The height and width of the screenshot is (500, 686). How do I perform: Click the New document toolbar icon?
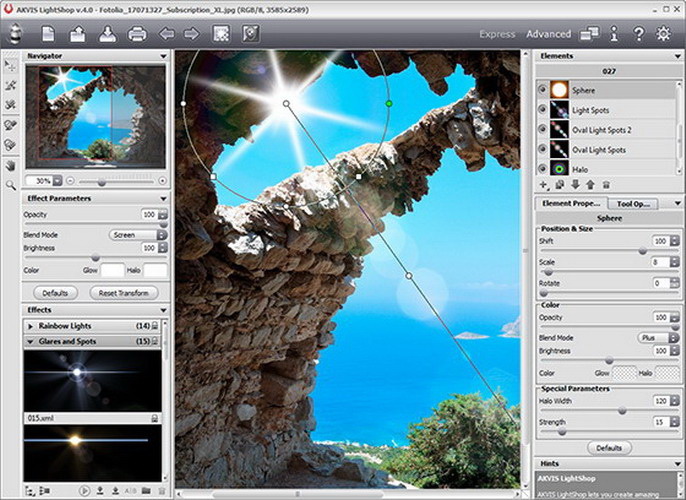(x=48, y=34)
